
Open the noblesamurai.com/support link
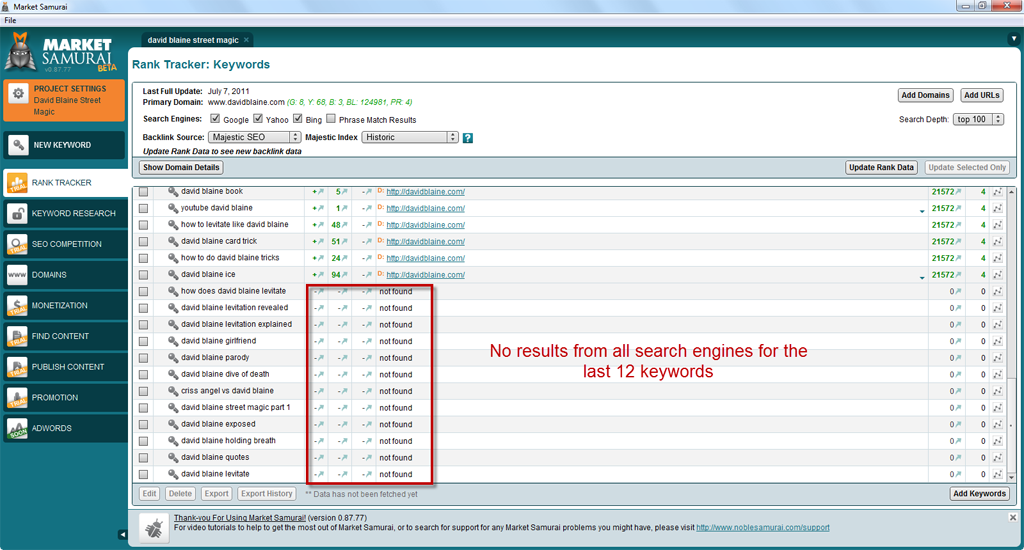pyautogui.click(x=763, y=528)
